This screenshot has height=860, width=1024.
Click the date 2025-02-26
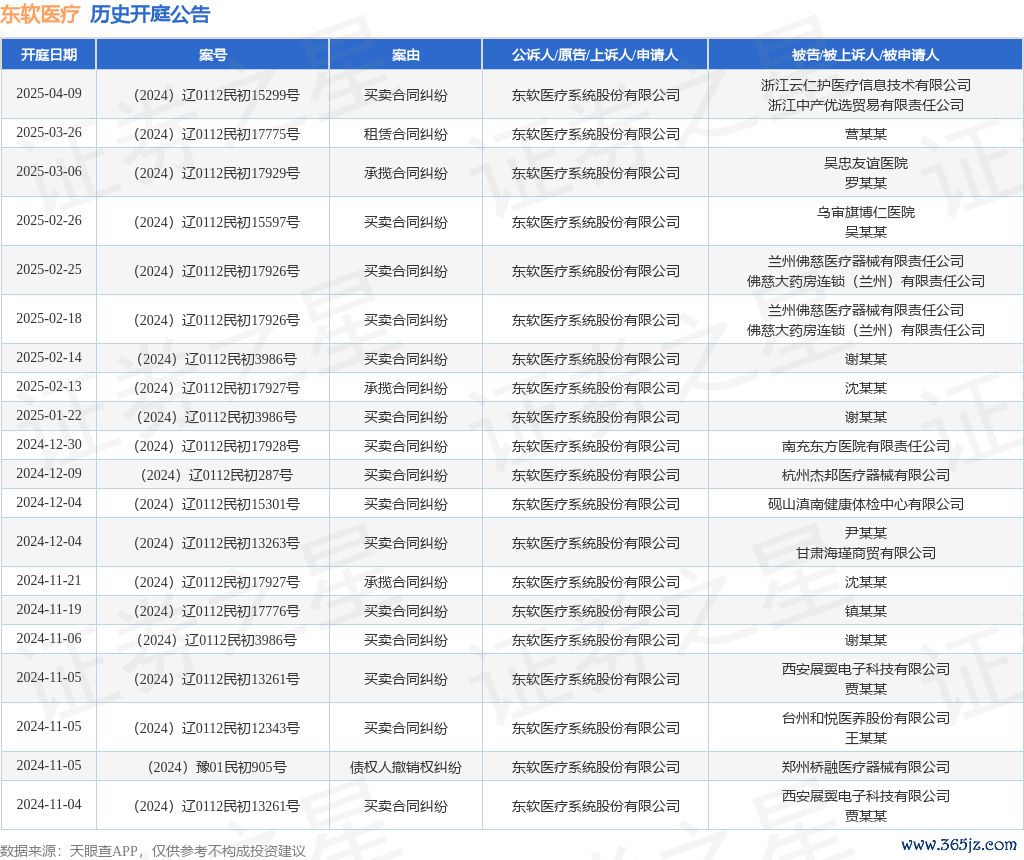click(x=49, y=220)
